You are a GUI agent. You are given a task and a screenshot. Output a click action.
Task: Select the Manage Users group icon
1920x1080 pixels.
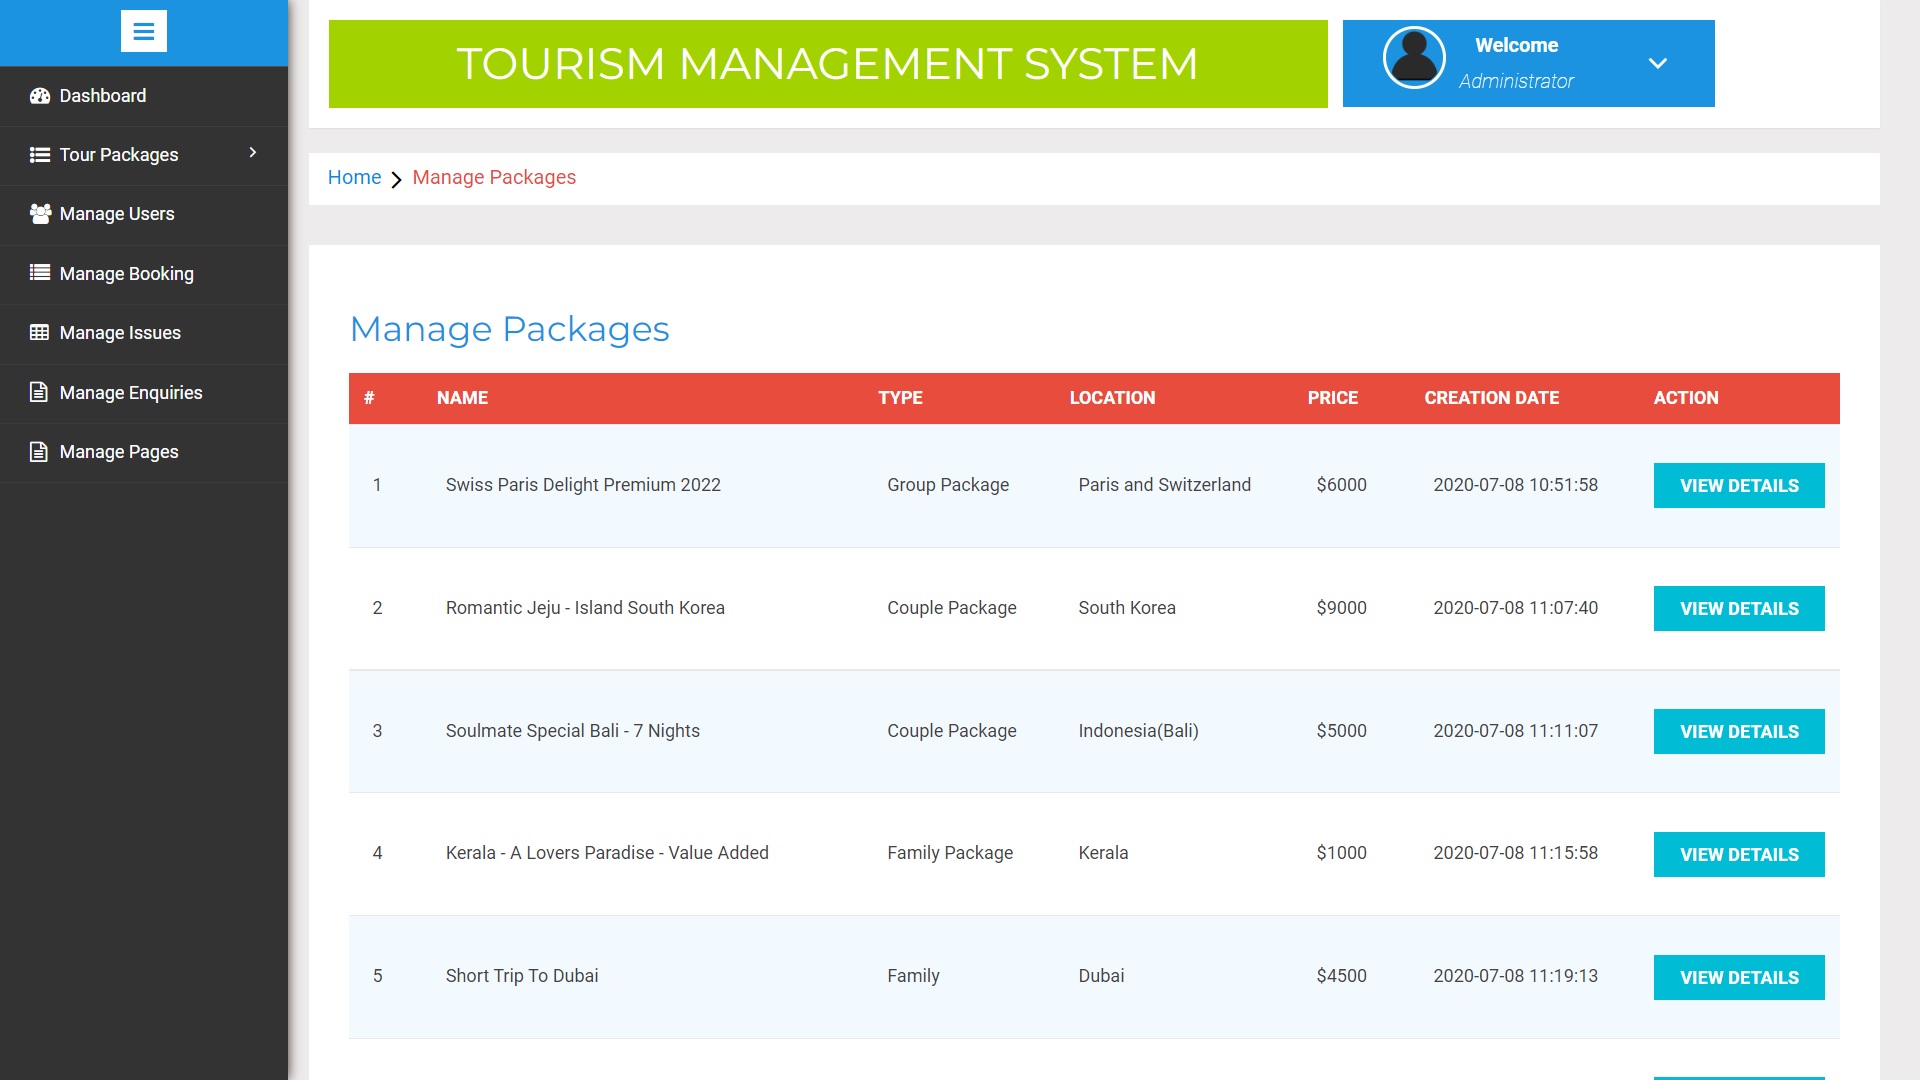click(x=39, y=213)
